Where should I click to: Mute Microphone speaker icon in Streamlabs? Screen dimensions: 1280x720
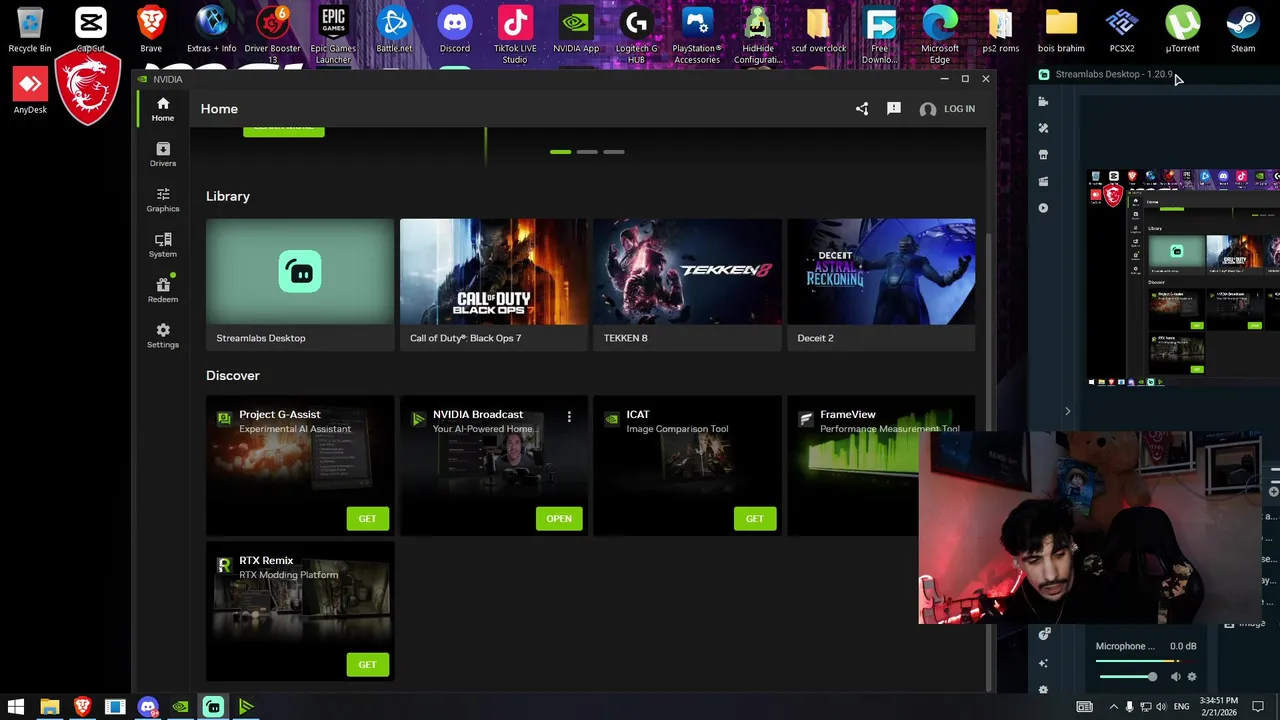tap(1175, 677)
